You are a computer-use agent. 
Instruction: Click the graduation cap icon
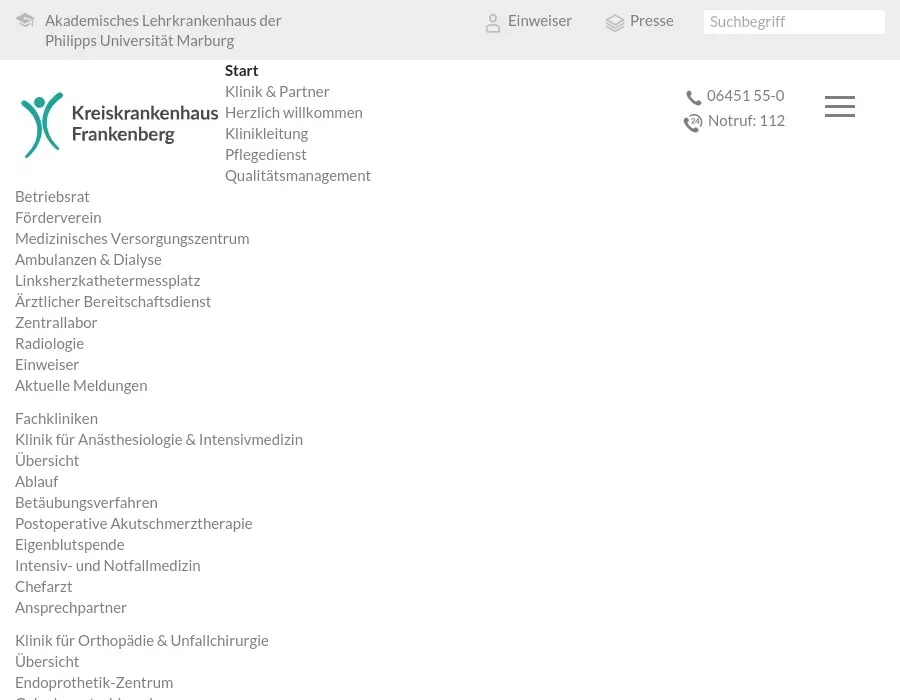click(25, 21)
